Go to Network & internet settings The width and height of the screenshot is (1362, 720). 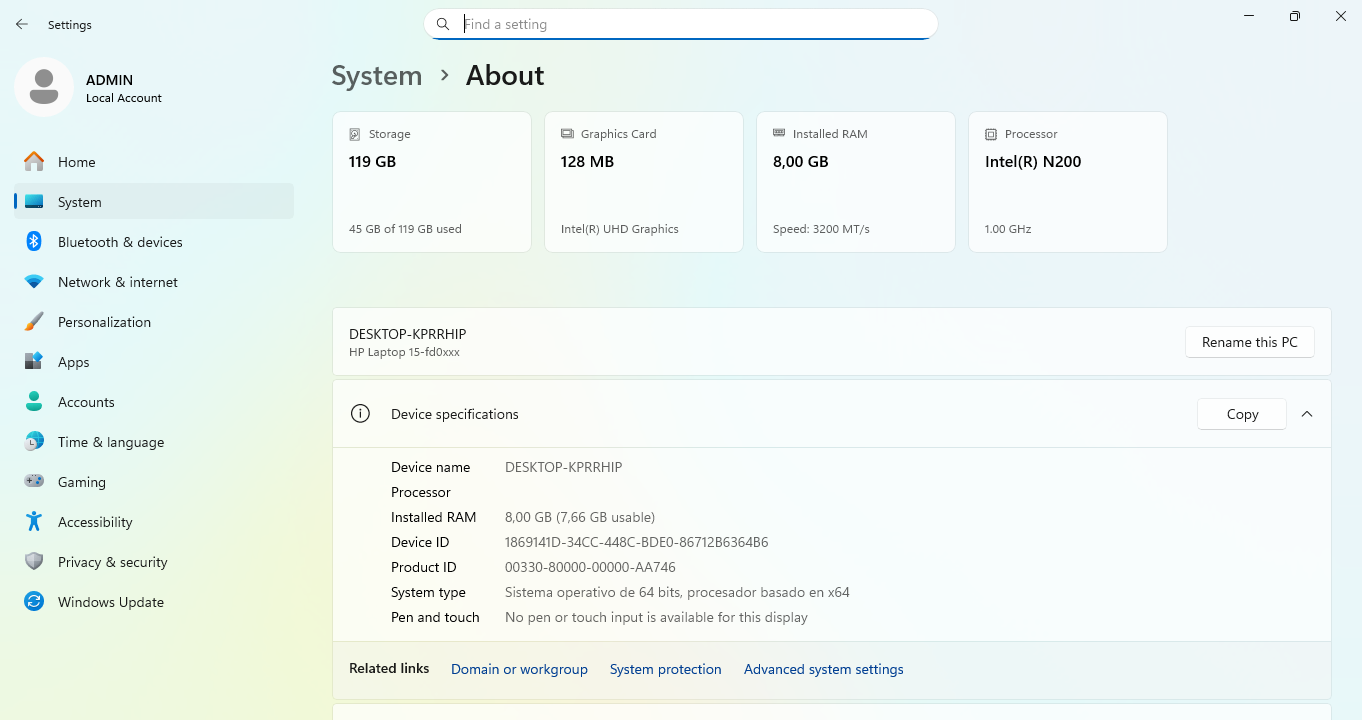point(154,282)
